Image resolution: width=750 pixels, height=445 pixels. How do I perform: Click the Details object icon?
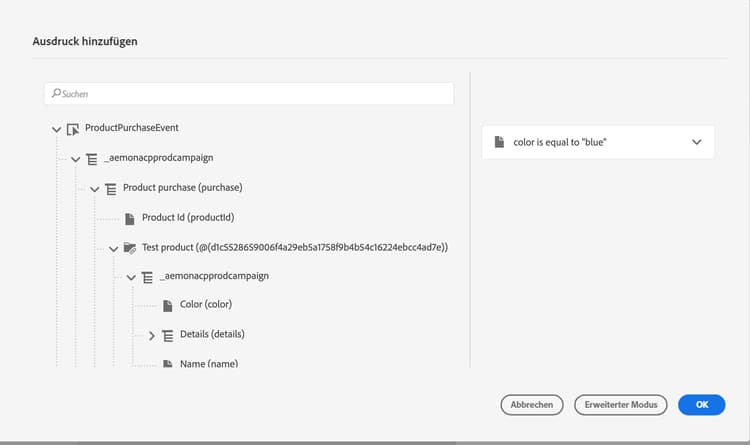[167, 334]
